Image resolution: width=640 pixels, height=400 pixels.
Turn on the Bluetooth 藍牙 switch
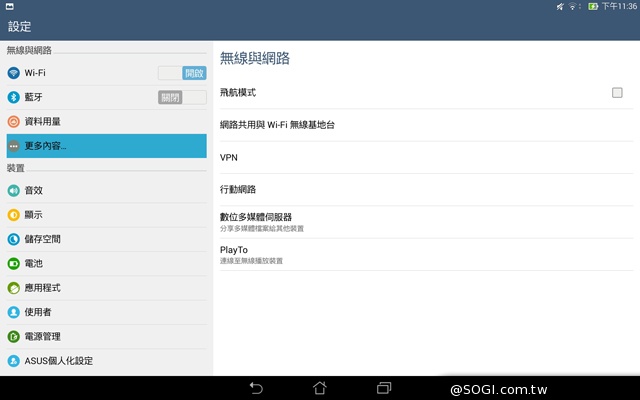tap(182, 97)
